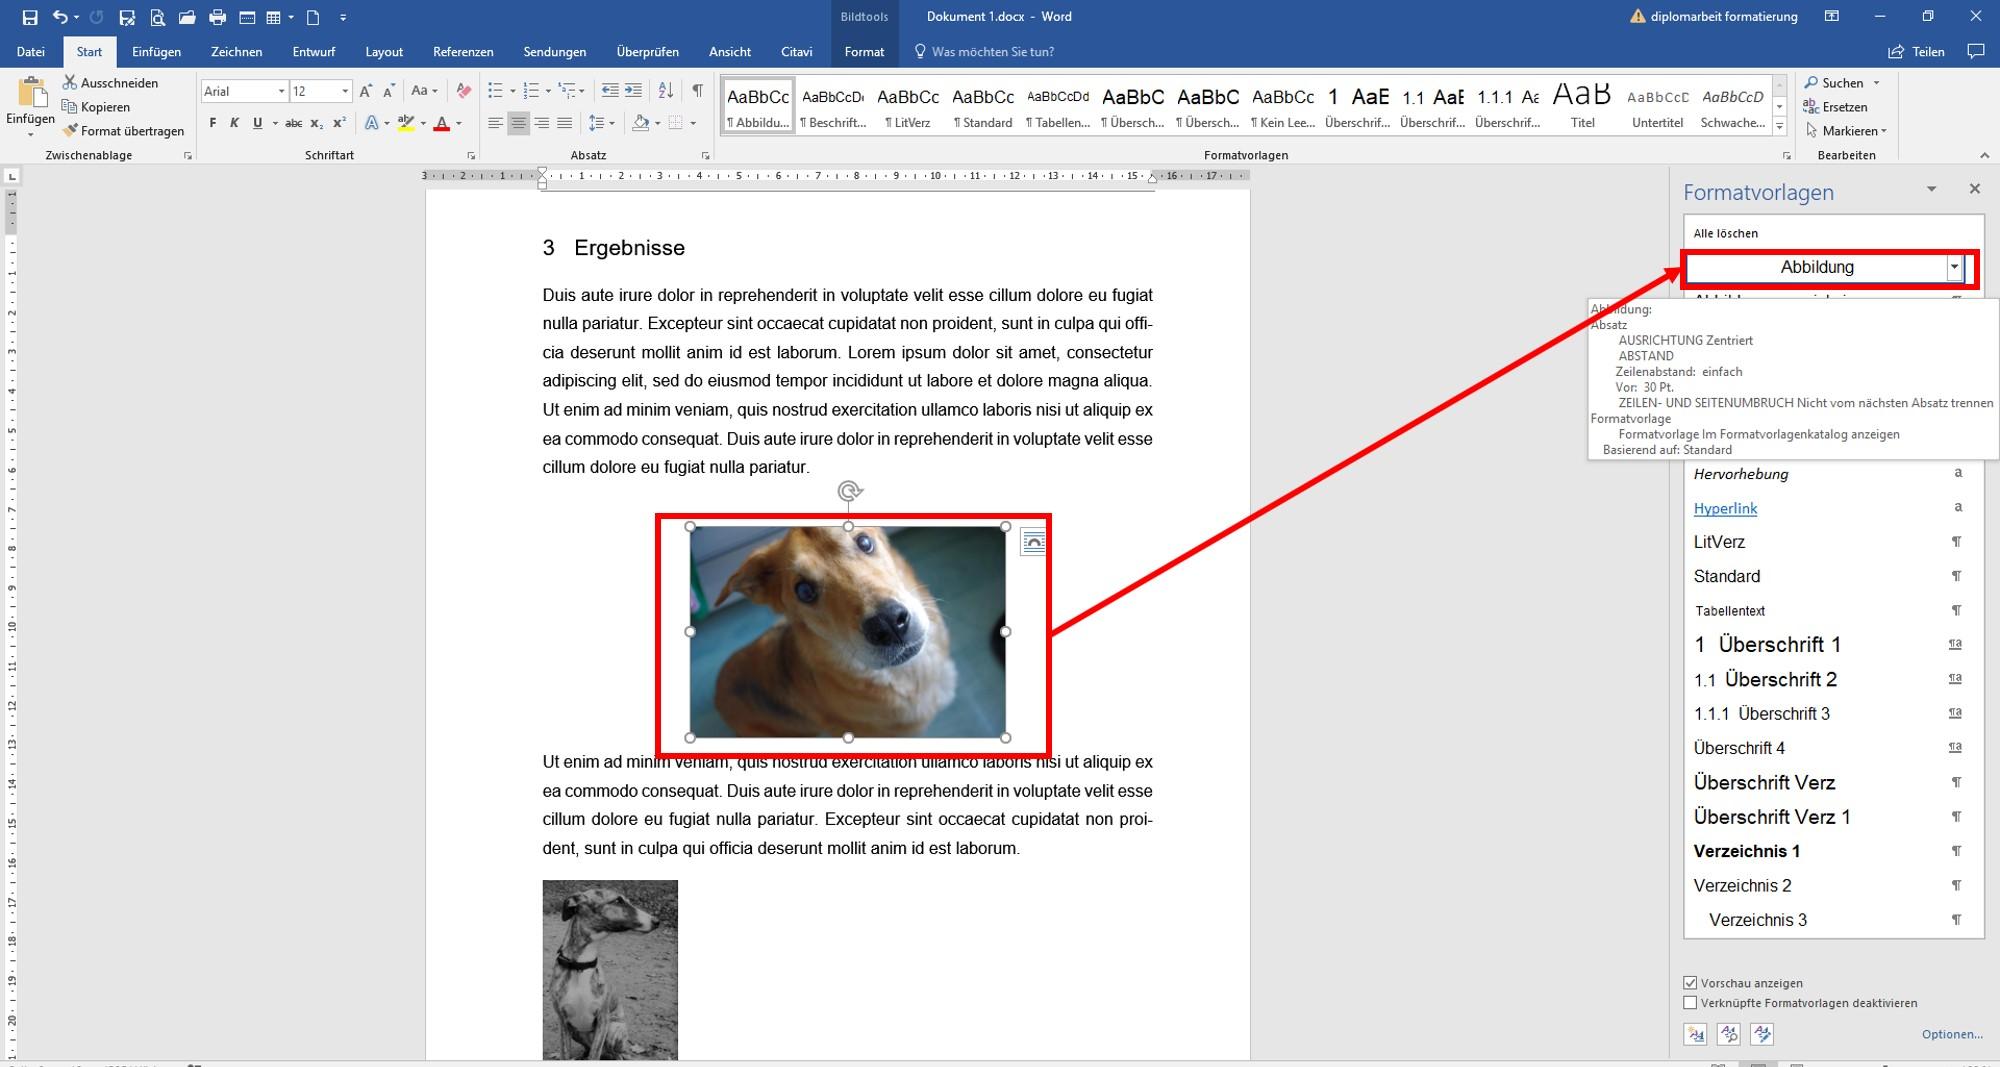Open the Format tab under Bildtools
Screen dimensions: 2000x1067
862,51
